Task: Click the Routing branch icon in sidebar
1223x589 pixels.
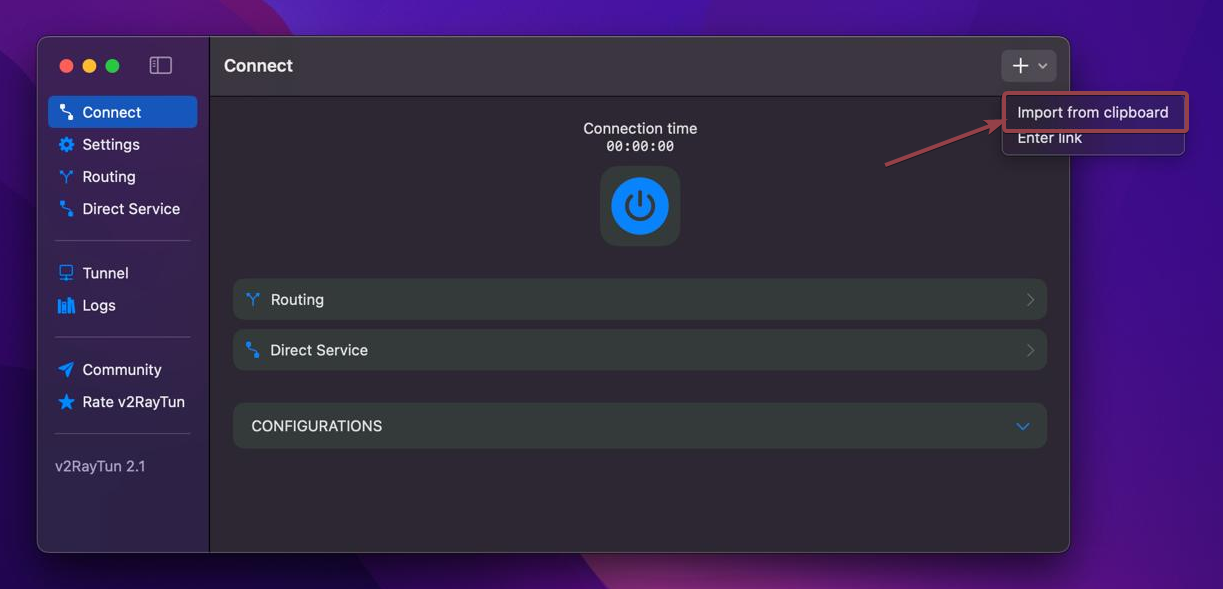Action: click(x=65, y=176)
